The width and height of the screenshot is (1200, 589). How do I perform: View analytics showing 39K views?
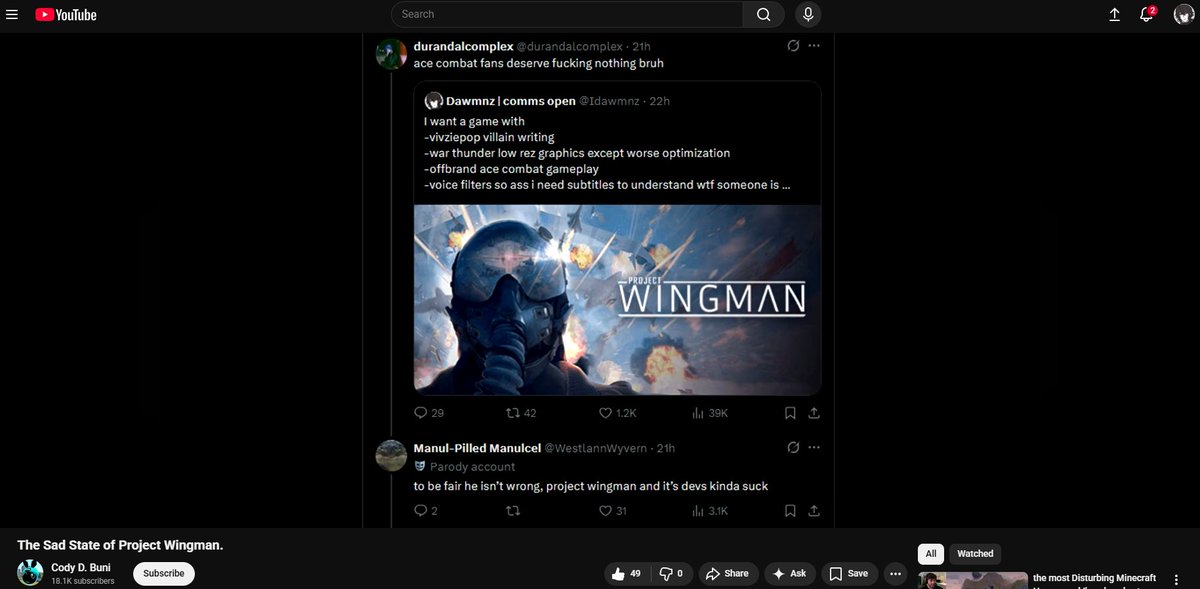[x=710, y=413]
